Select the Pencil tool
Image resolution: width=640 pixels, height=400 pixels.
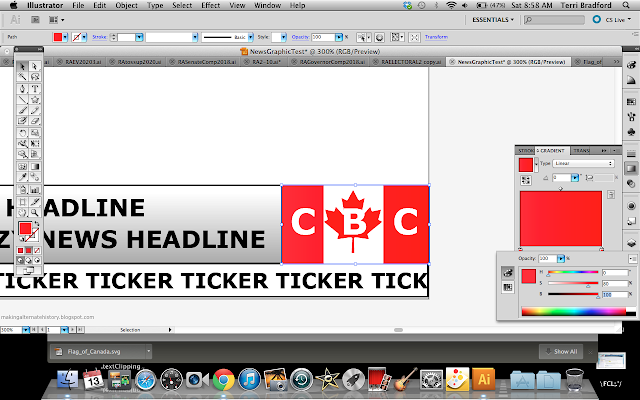coord(35,110)
